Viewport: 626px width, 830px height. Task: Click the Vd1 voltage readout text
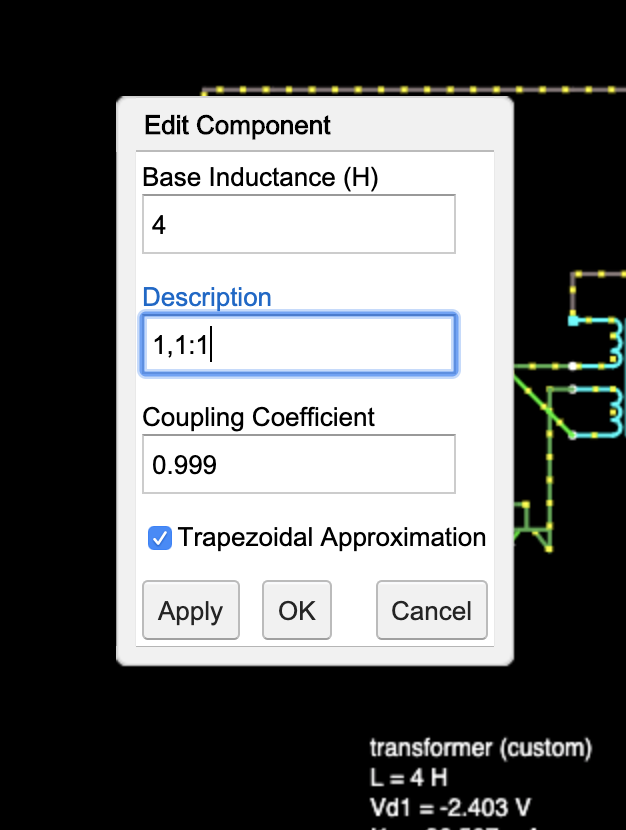click(x=450, y=807)
